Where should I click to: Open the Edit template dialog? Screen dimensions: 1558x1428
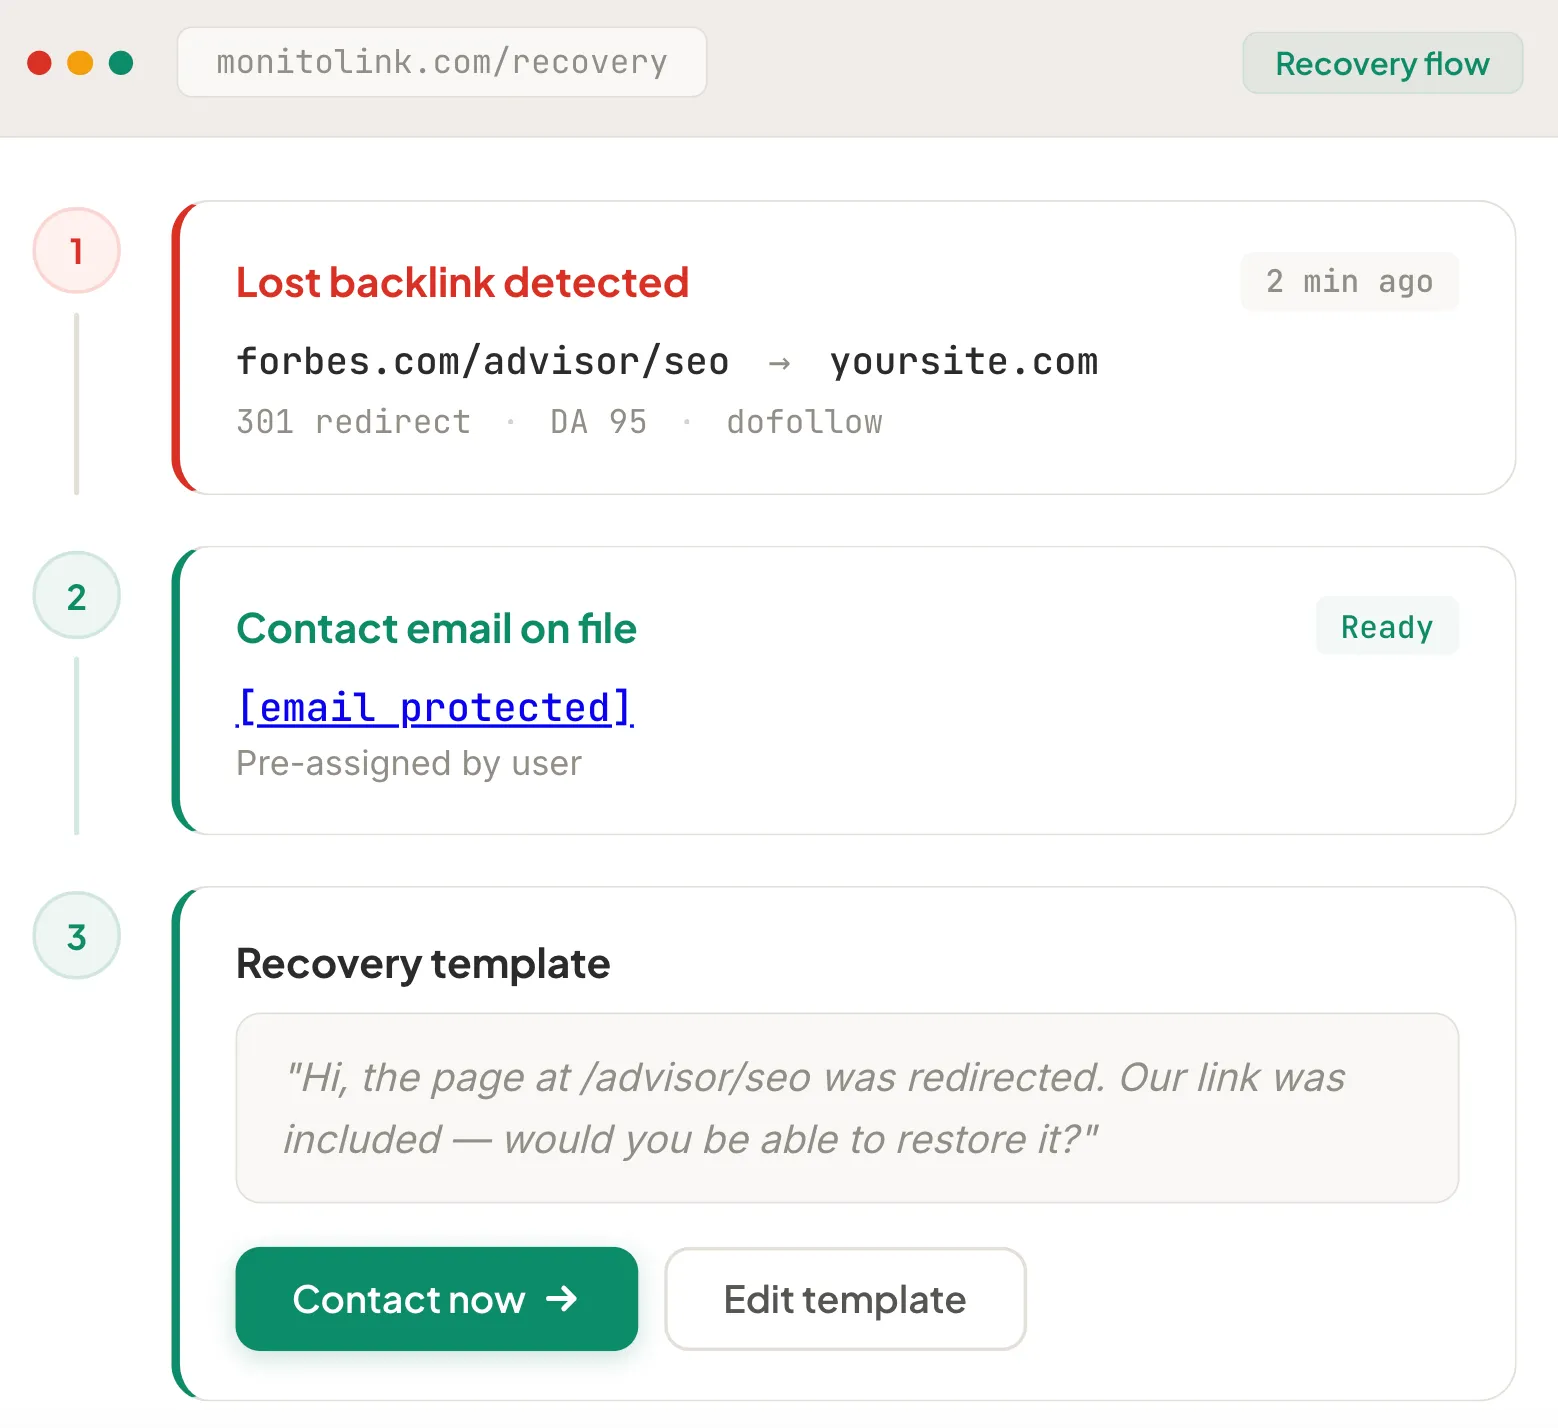tap(844, 1299)
